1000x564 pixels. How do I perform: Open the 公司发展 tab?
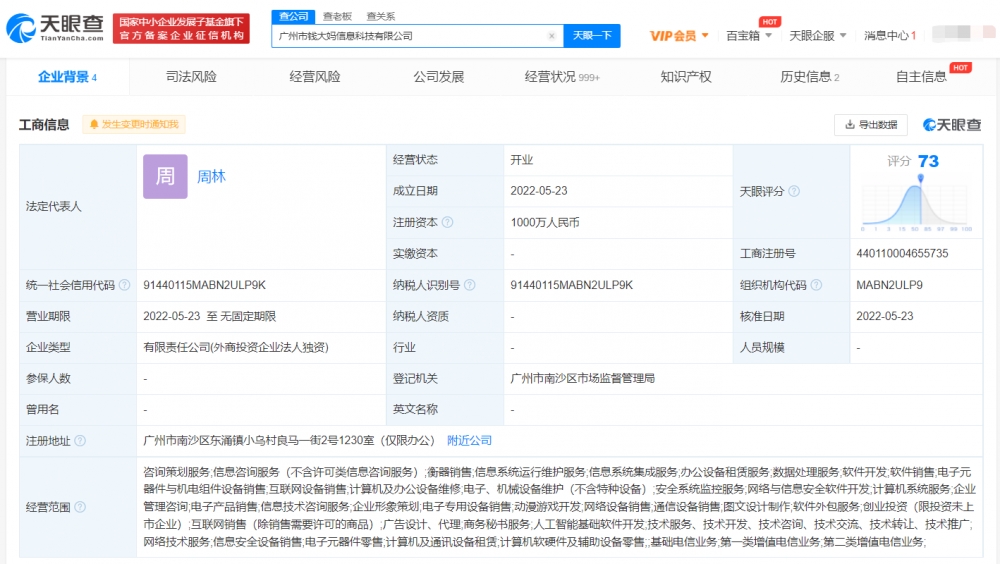[439, 77]
